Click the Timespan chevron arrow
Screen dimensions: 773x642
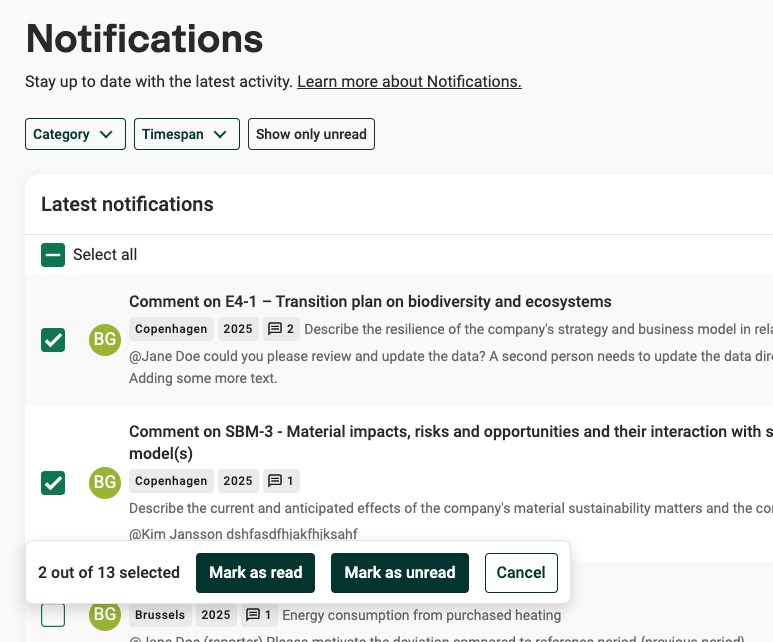tap(220, 134)
